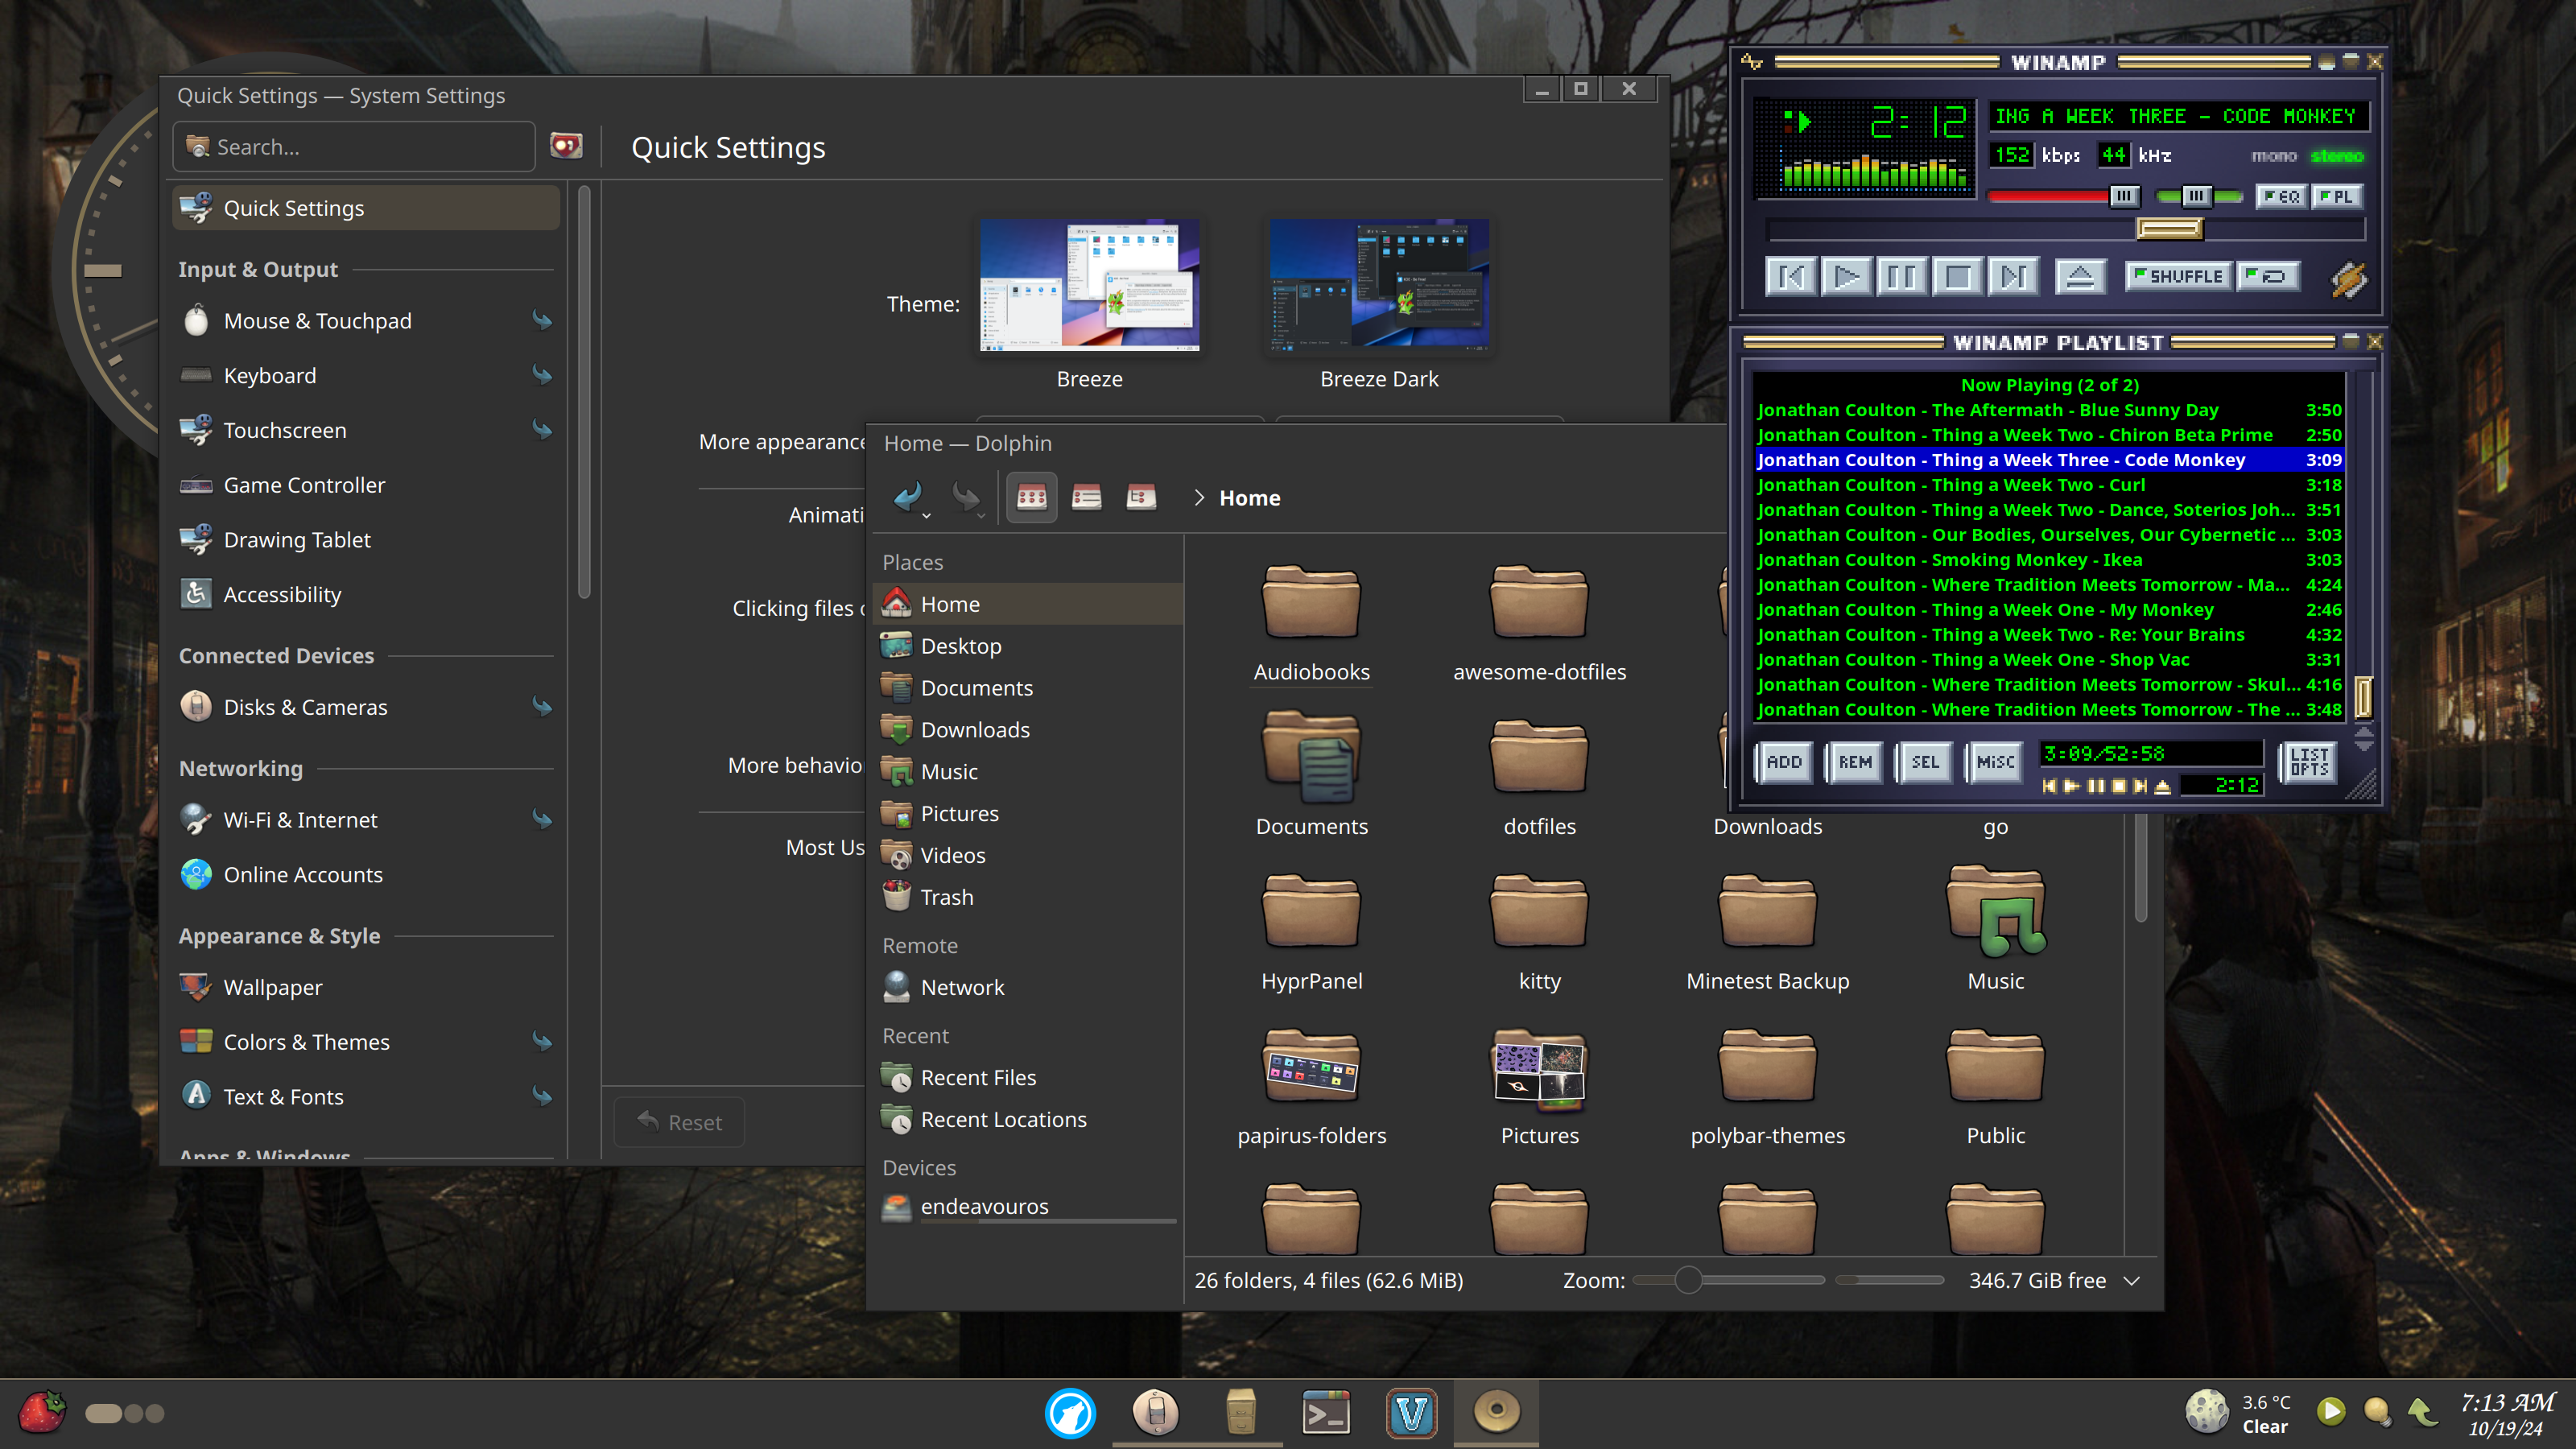Select the Breeze Dark theme thumbnail
The width and height of the screenshot is (2576, 1449).
pyautogui.click(x=1379, y=285)
